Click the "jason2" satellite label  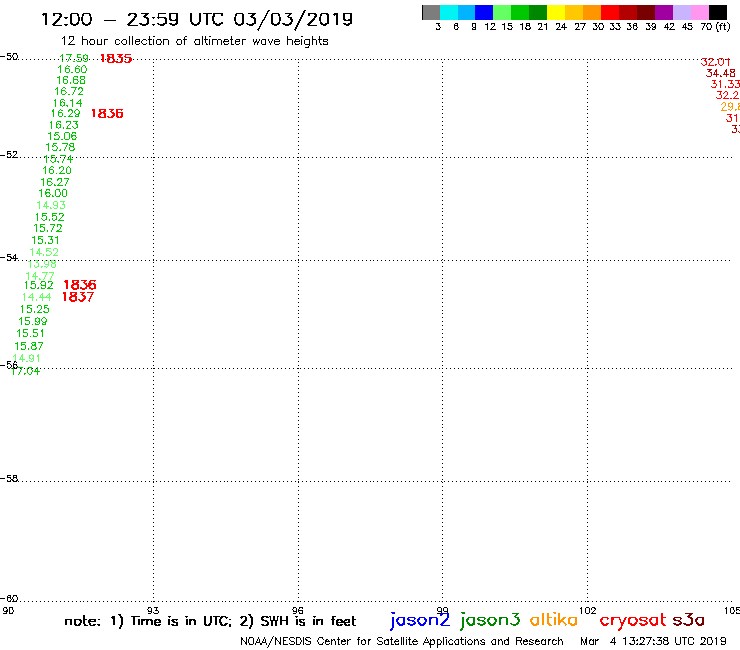pos(420,620)
